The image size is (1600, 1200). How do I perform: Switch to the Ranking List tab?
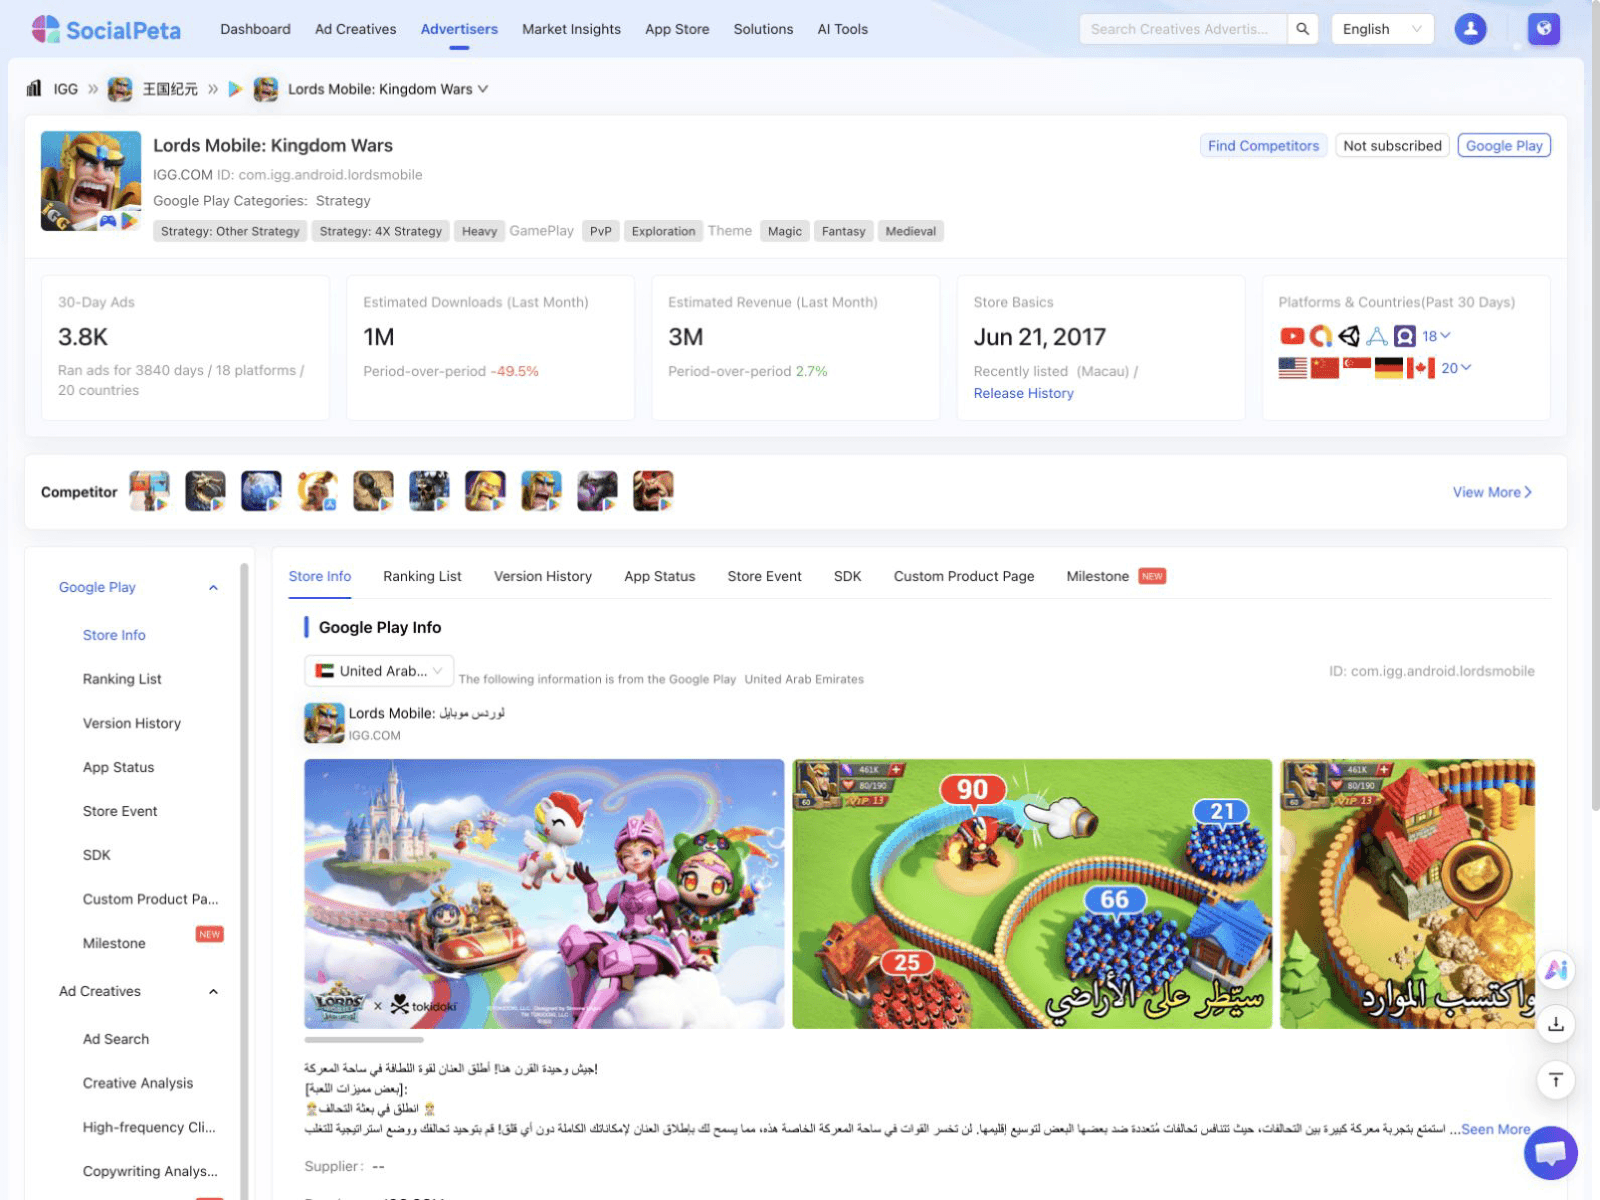[x=422, y=576]
